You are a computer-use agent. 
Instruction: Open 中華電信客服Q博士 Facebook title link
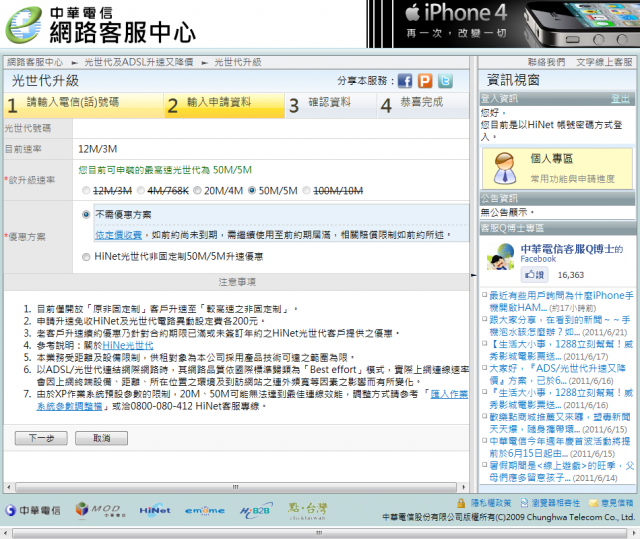click(572, 249)
